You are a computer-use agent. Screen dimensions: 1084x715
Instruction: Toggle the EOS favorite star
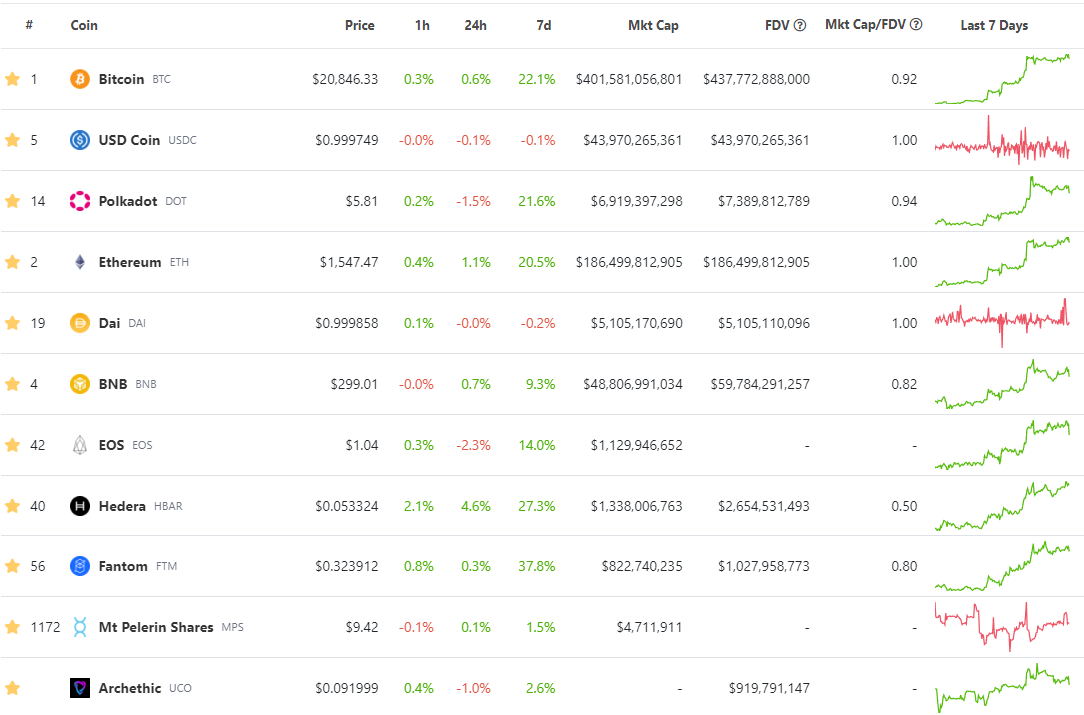12,445
